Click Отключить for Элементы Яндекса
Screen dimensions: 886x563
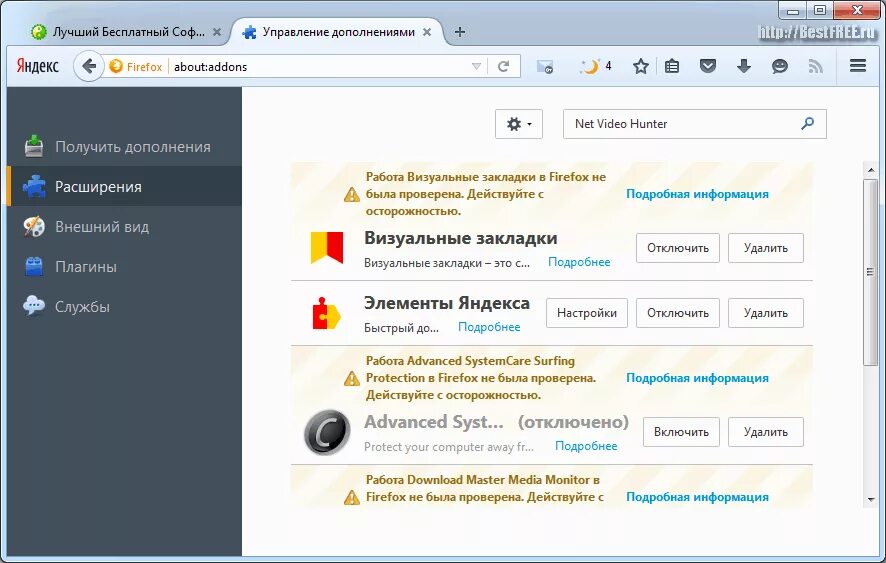click(x=677, y=313)
